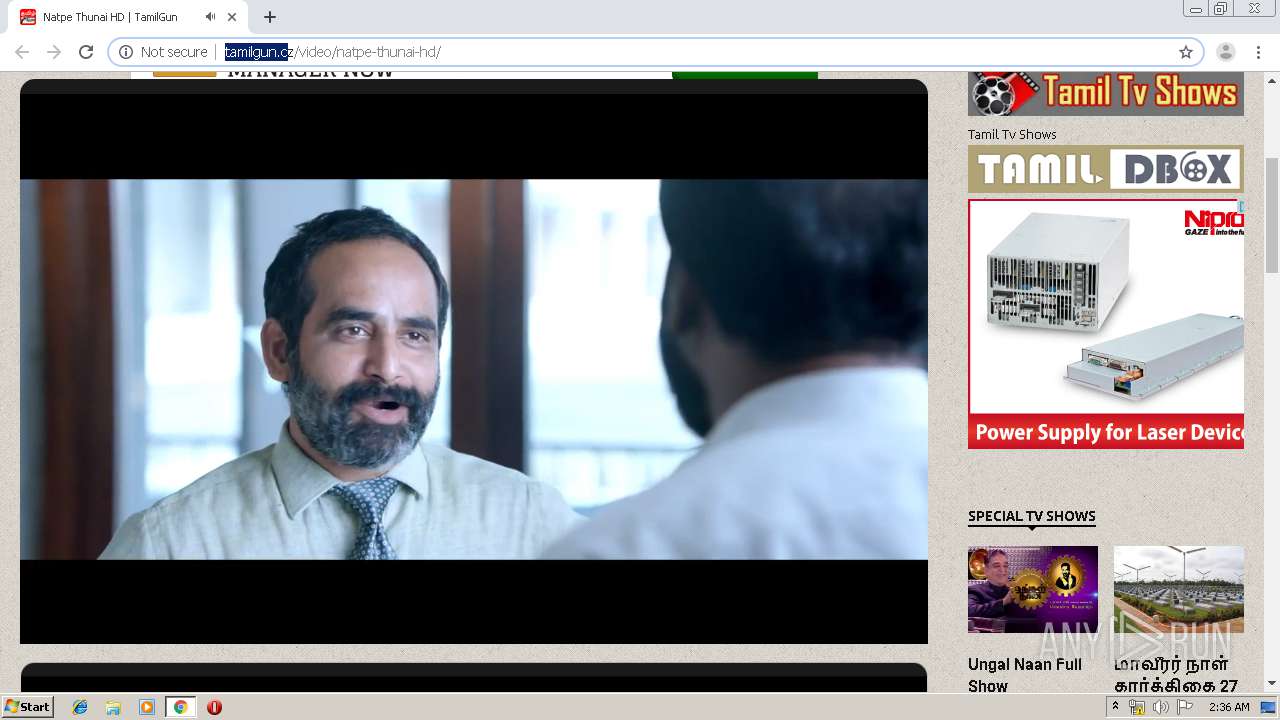
Task: Open the Ungal Naan Full Show thumbnail
Action: coord(1033,589)
